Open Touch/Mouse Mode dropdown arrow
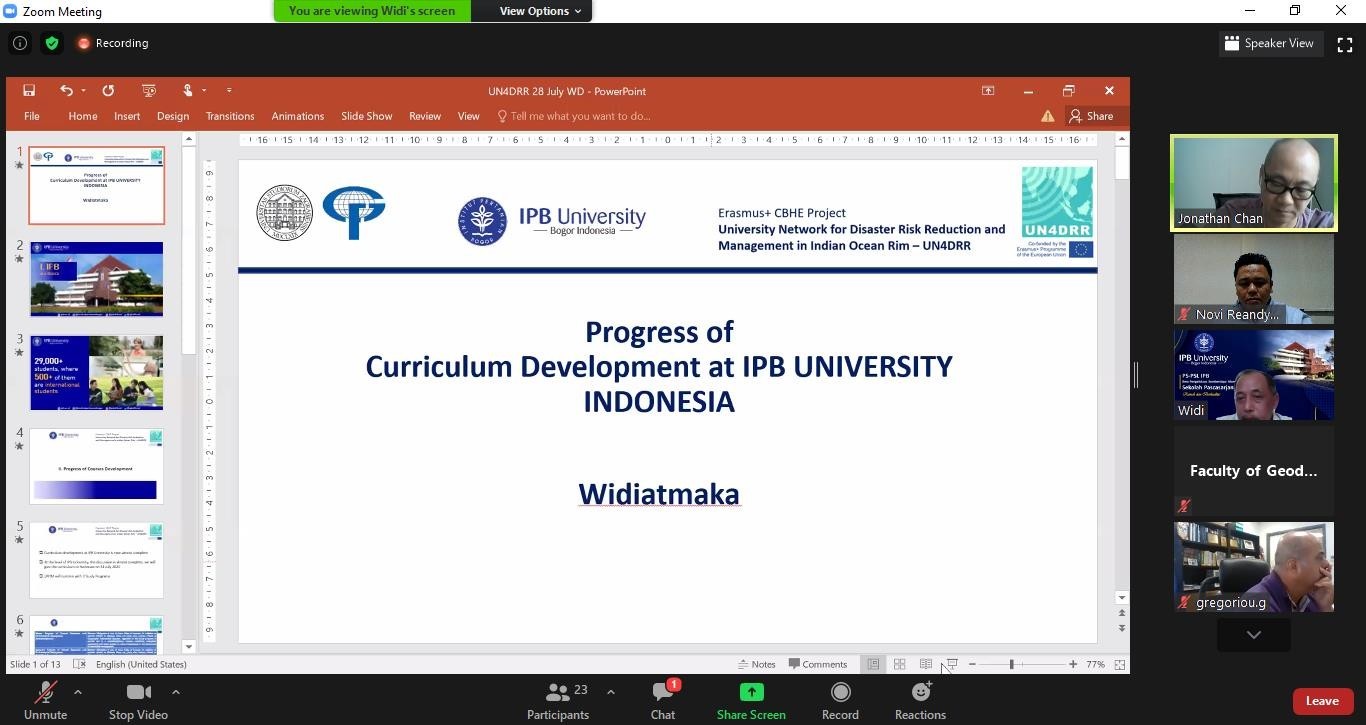The image size is (1366, 725). pos(204,91)
